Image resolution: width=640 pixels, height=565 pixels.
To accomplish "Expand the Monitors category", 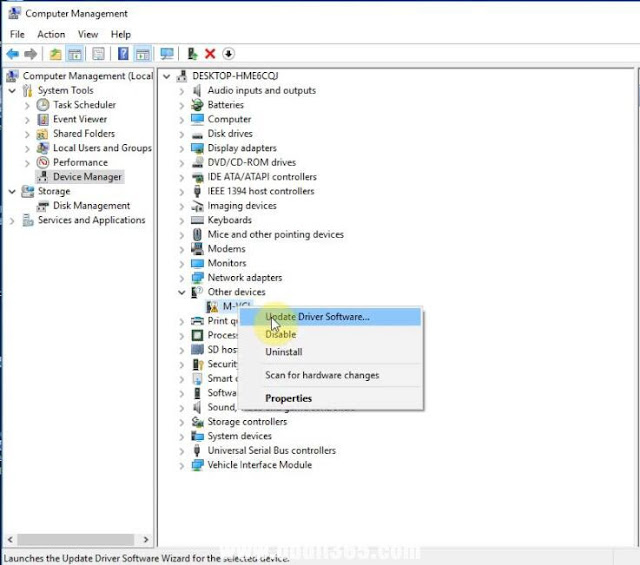I will pos(182,264).
